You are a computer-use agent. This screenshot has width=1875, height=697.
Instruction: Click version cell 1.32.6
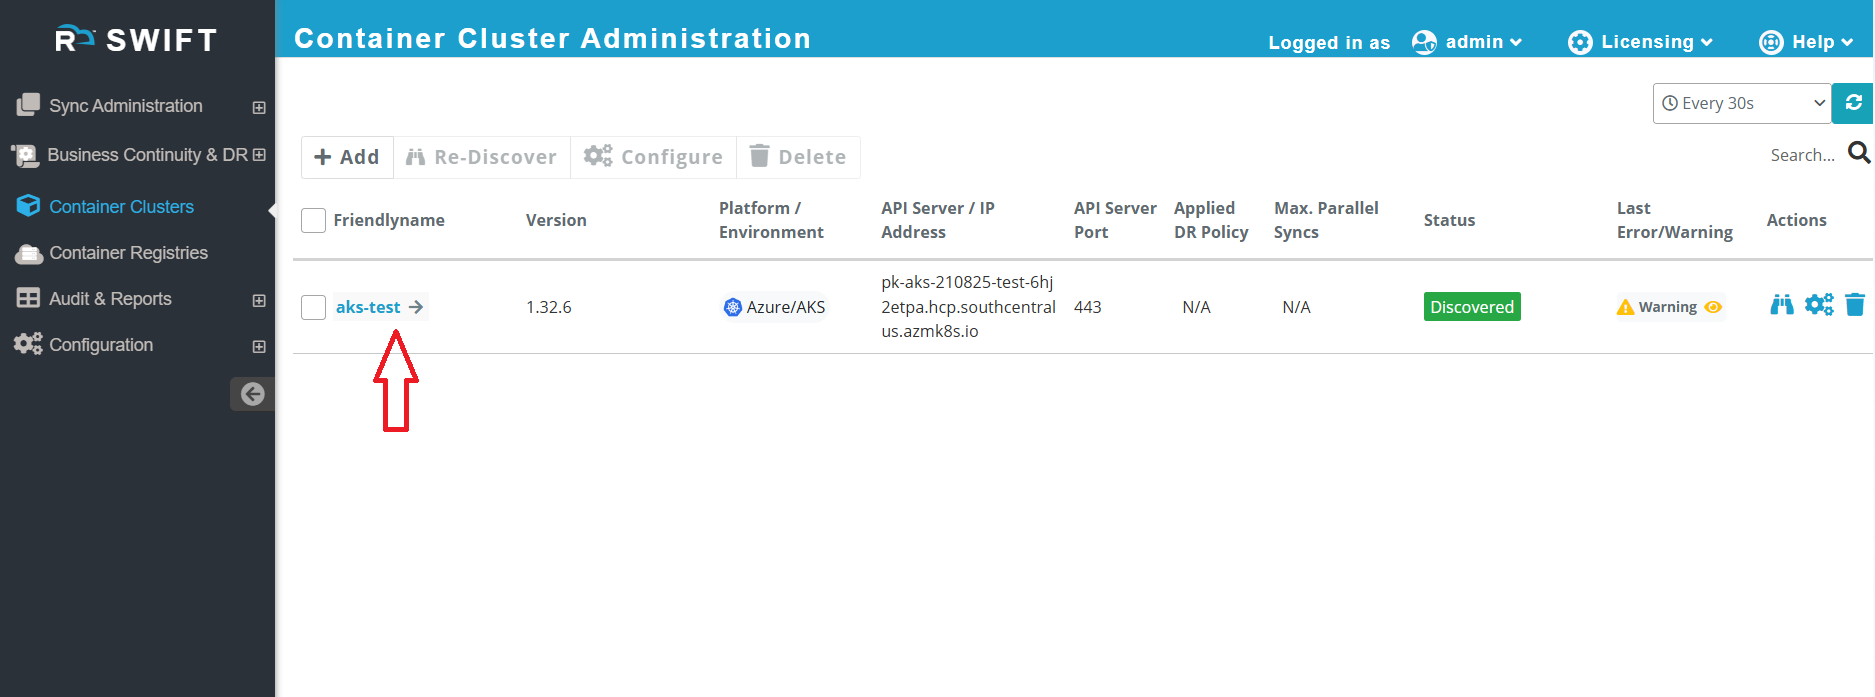tap(549, 307)
